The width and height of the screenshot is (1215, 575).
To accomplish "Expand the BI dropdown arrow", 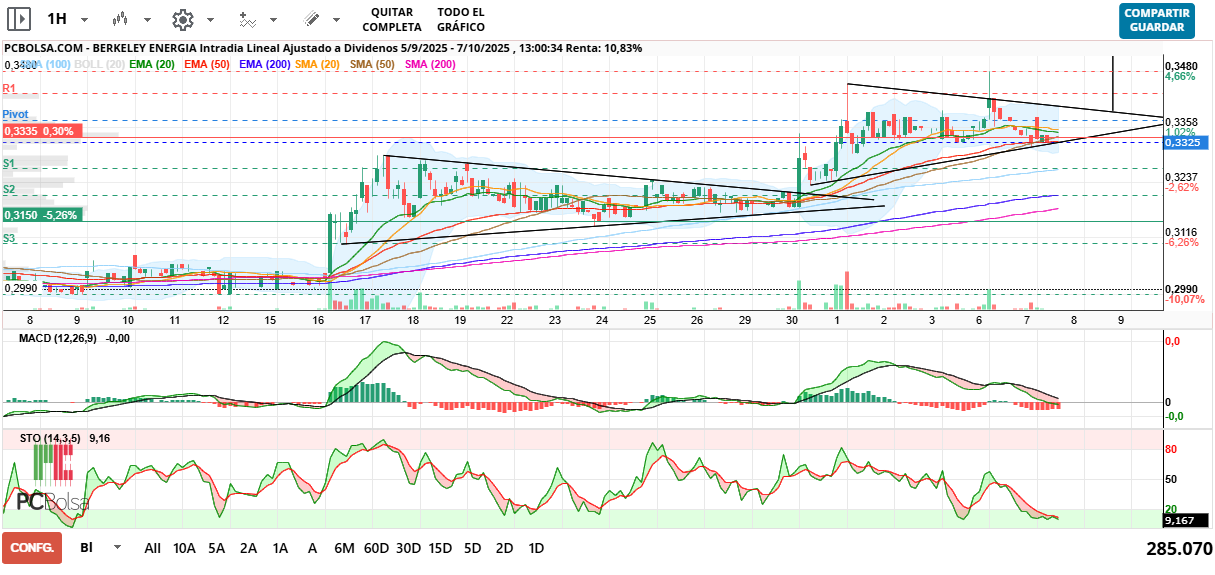I will click(117, 548).
